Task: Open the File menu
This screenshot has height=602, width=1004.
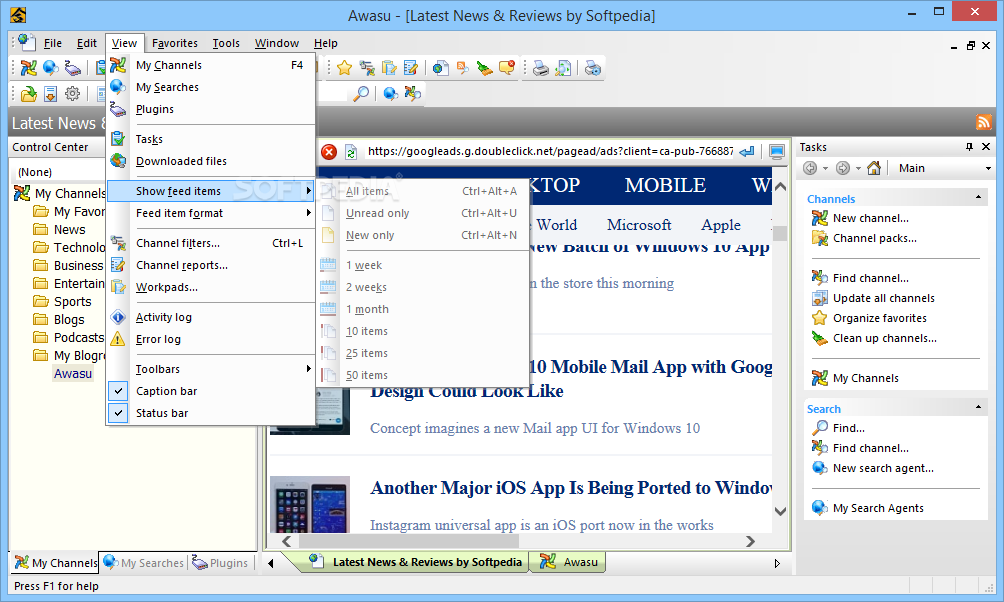Action: tap(53, 43)
